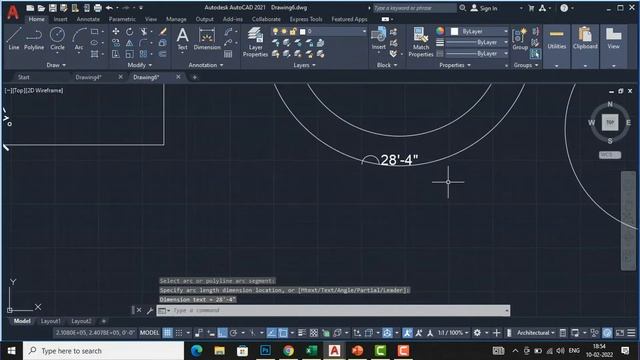640x360 pixels.
Task: Toggle 2D object snap in status bar
Action: tap(283, 333)
